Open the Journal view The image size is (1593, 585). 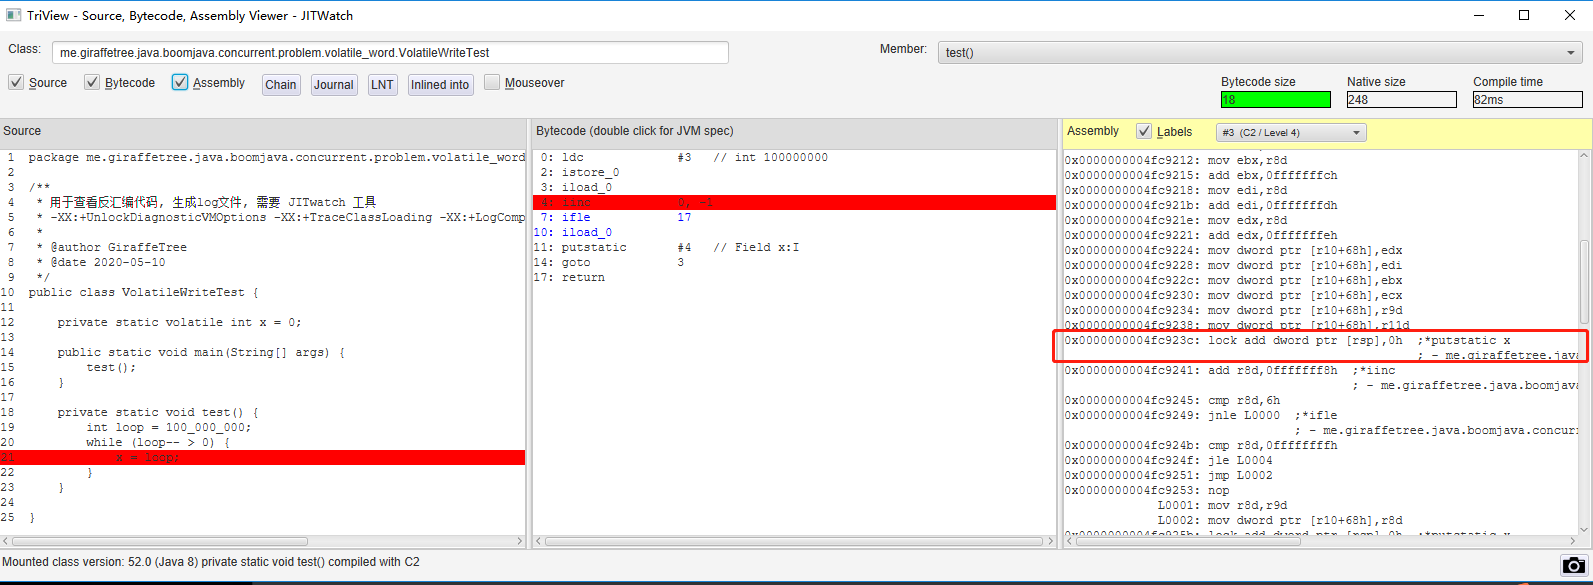334,85
